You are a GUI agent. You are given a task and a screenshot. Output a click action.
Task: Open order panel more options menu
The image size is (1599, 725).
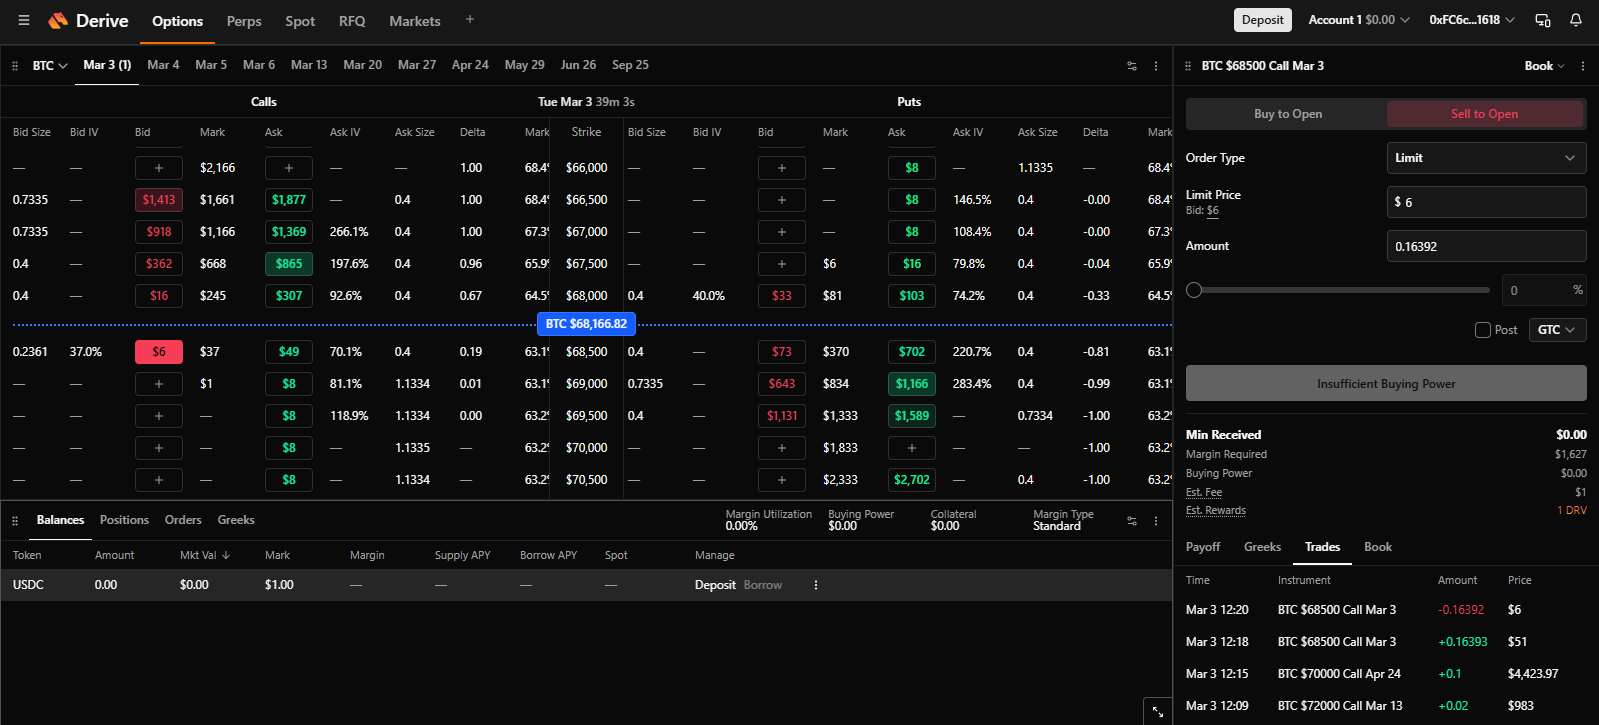coord(1583,66)
